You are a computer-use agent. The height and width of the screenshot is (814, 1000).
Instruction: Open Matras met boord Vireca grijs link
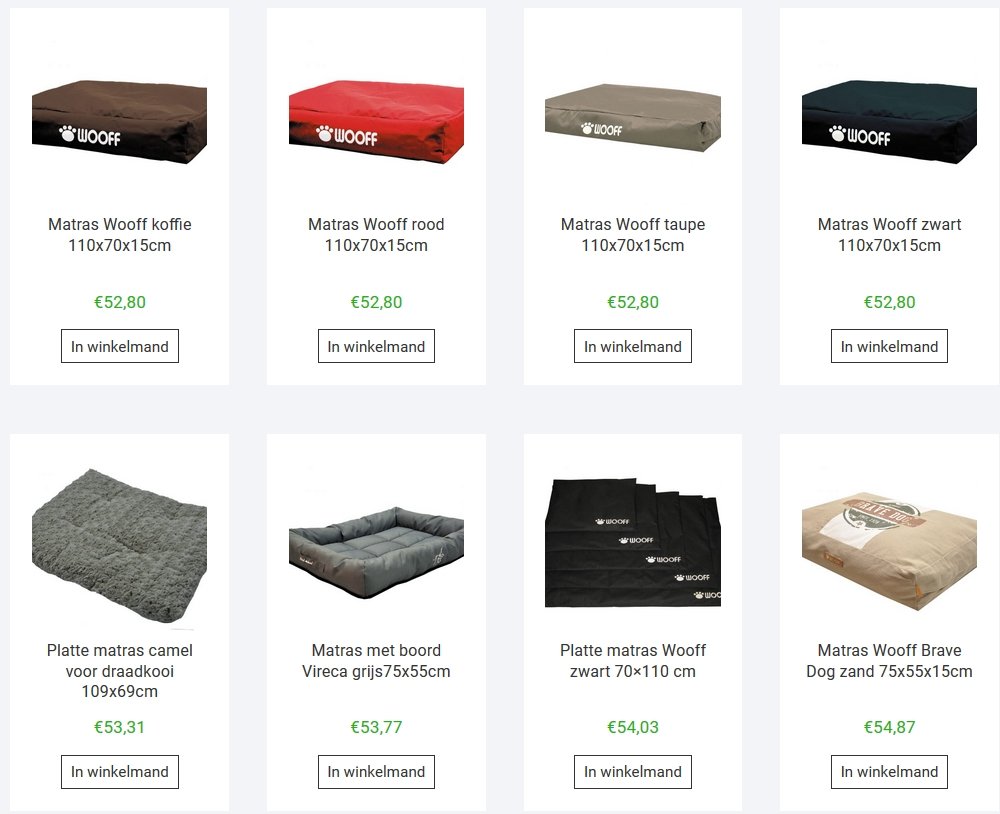[x=376, y=661]
